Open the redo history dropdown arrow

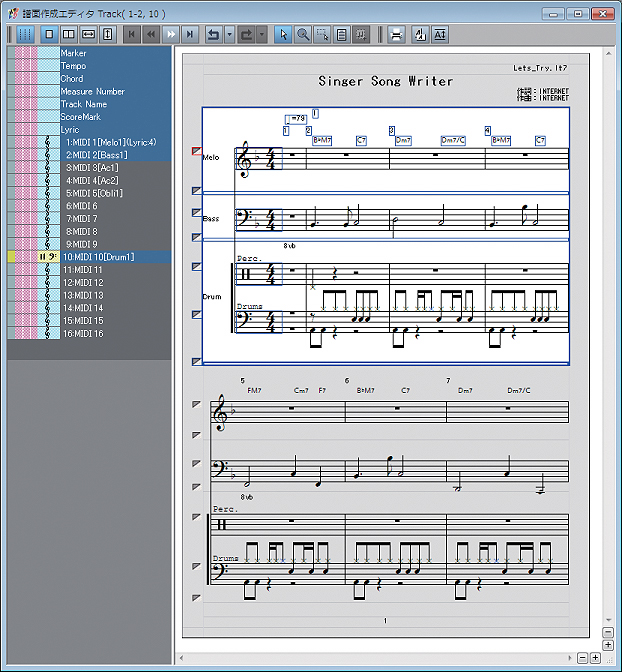click(262, 34)
